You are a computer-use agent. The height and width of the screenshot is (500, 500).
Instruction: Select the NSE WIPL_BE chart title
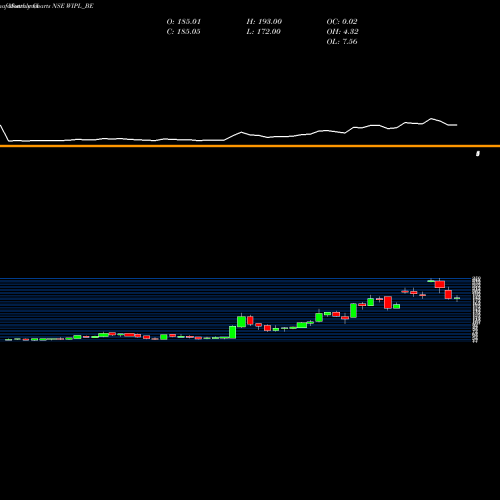pos(73,6)
